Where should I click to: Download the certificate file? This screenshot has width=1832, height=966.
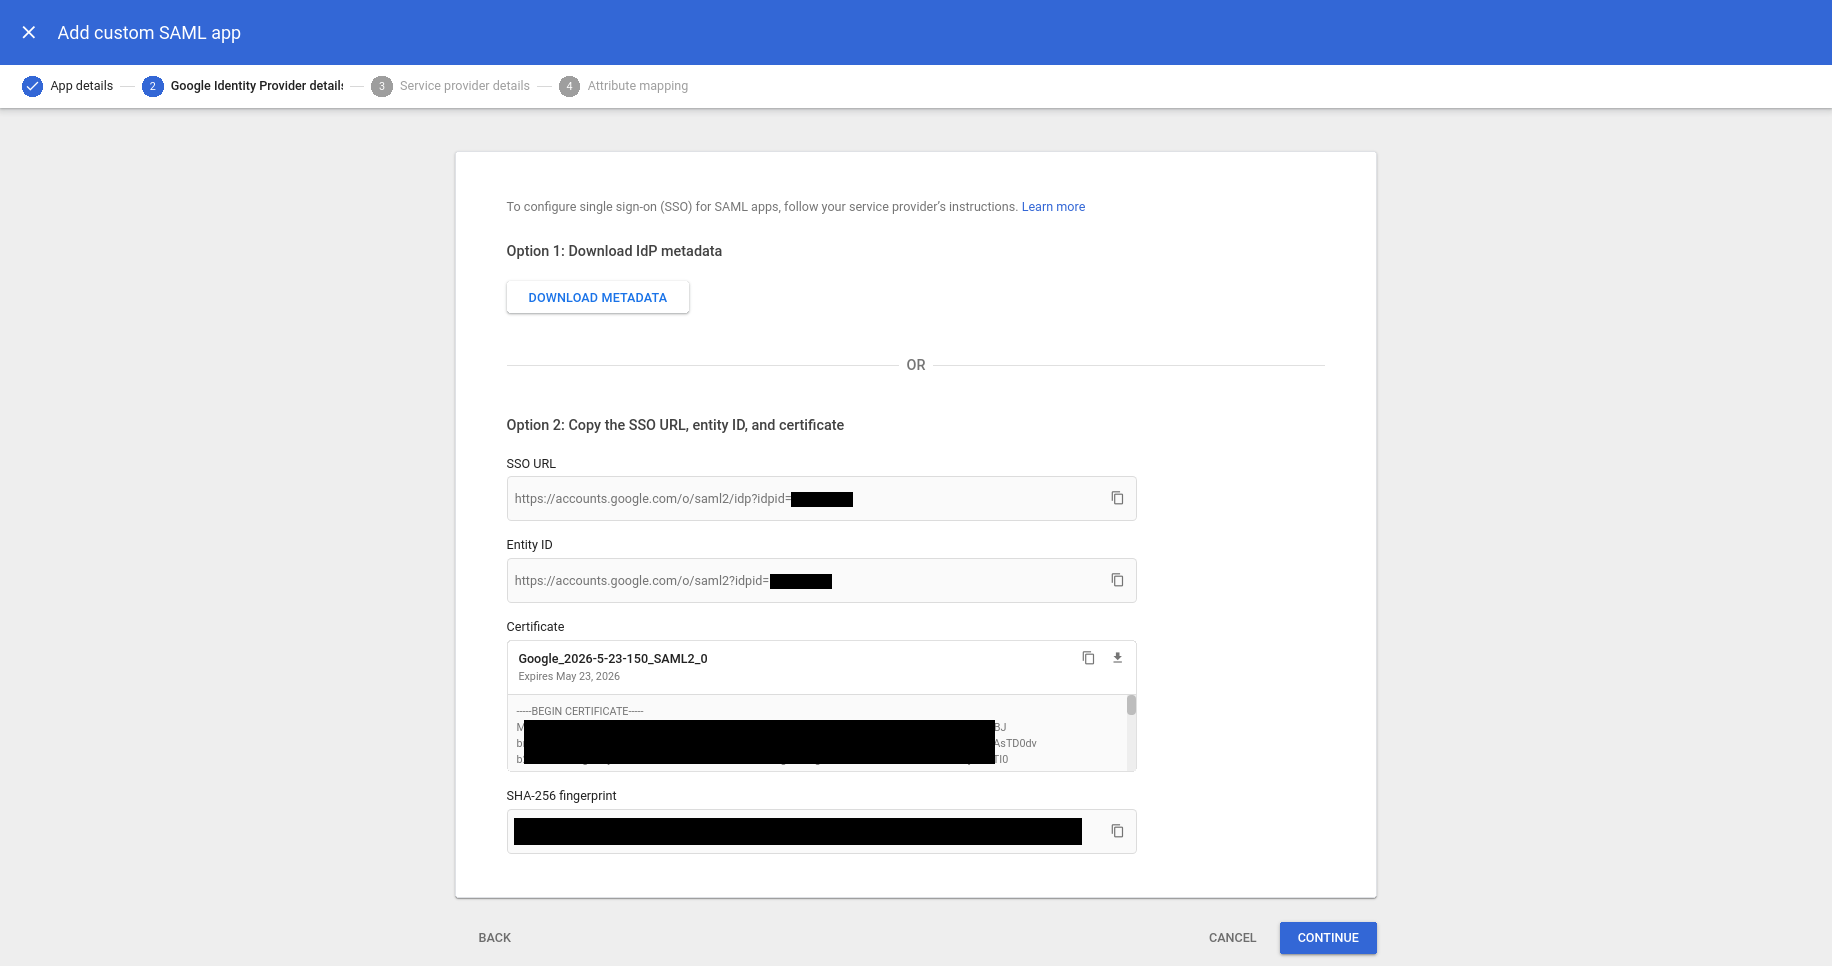(1117, 658)
